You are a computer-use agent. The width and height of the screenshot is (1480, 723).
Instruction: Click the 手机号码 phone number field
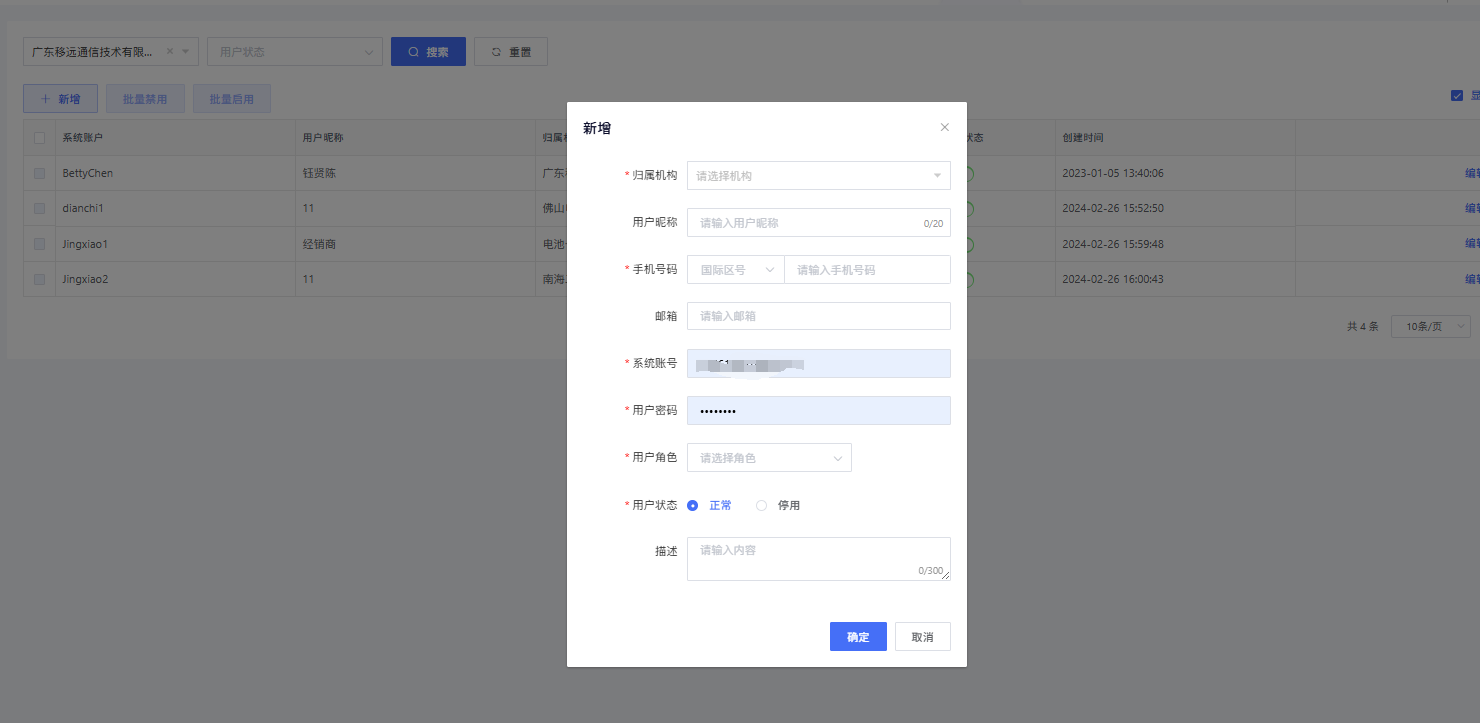tap(866, 270)
